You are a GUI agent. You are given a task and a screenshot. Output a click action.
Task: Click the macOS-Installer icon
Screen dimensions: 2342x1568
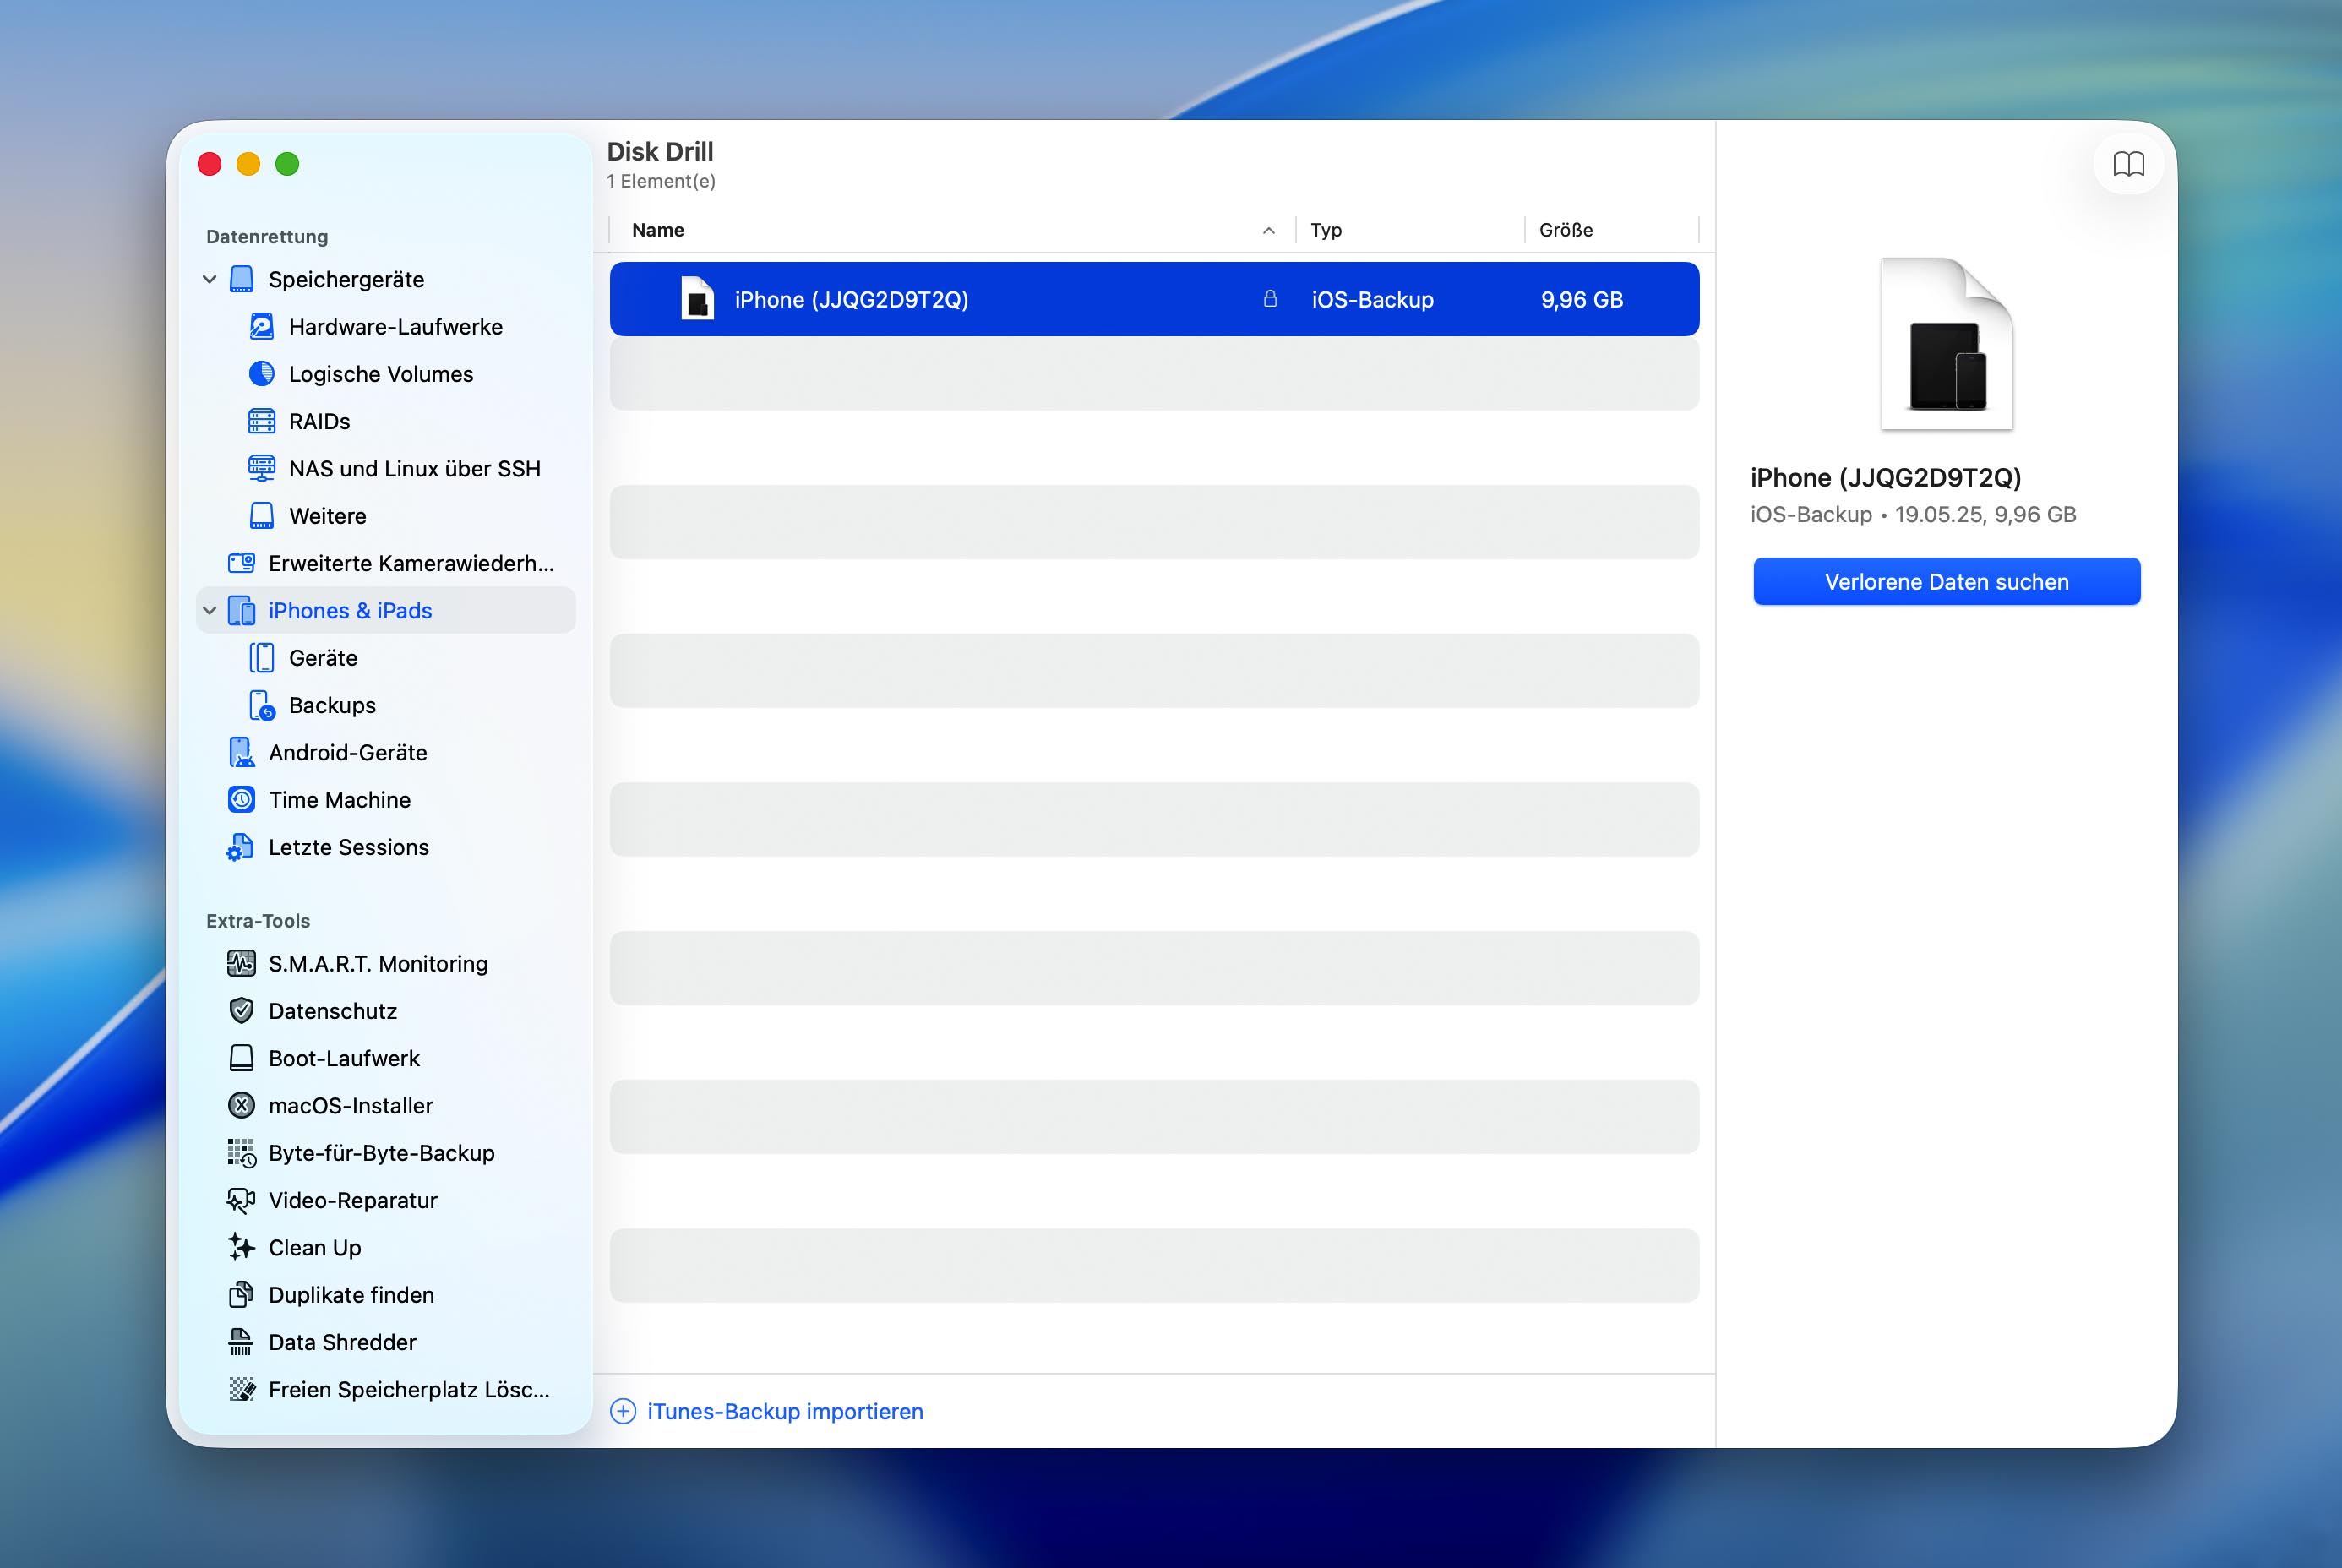tap(242, 1106)
